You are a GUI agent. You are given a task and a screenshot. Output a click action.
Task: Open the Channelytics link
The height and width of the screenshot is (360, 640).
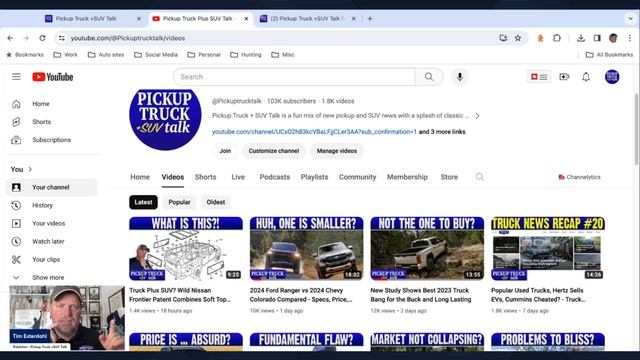click(579, 177)
